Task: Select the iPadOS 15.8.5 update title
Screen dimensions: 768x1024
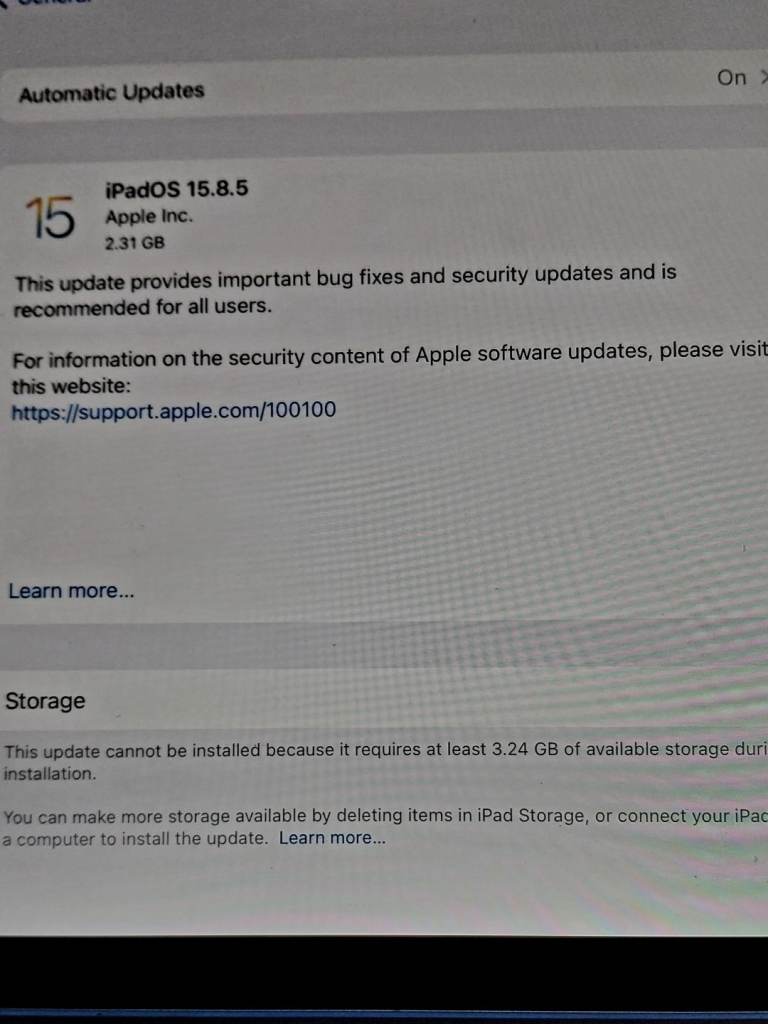Action: pos(175,189)
